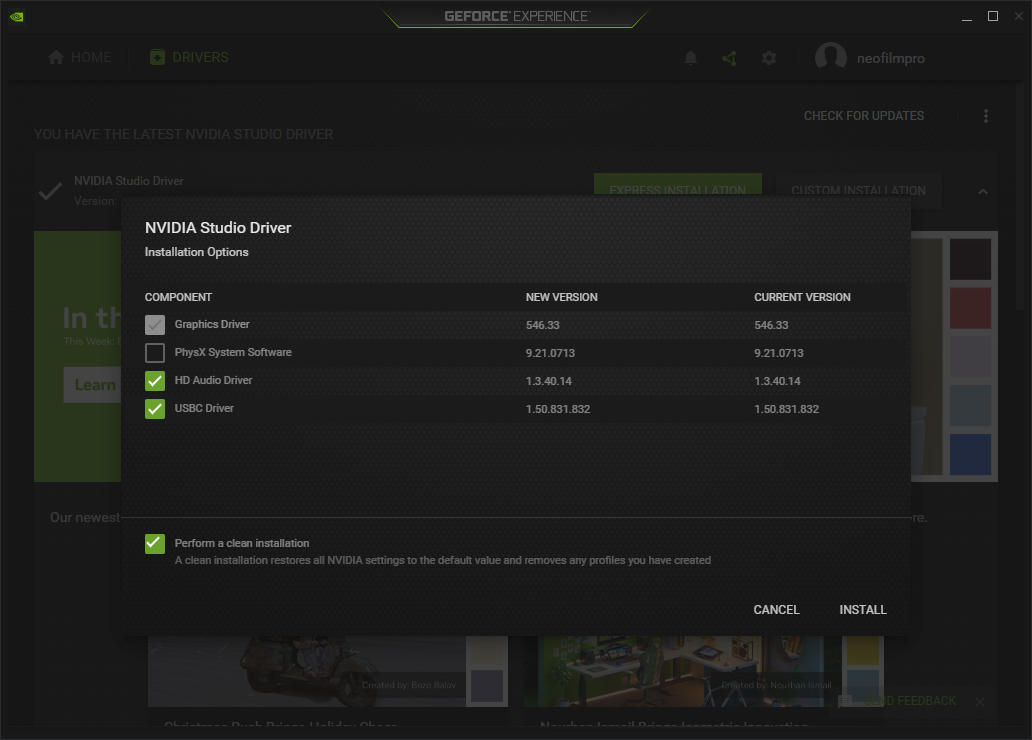Image resolution: width=1032 pixels, height=740 pixels.
Task: Click Graphics Driver new version 546.33
Action: coord(542,325)
